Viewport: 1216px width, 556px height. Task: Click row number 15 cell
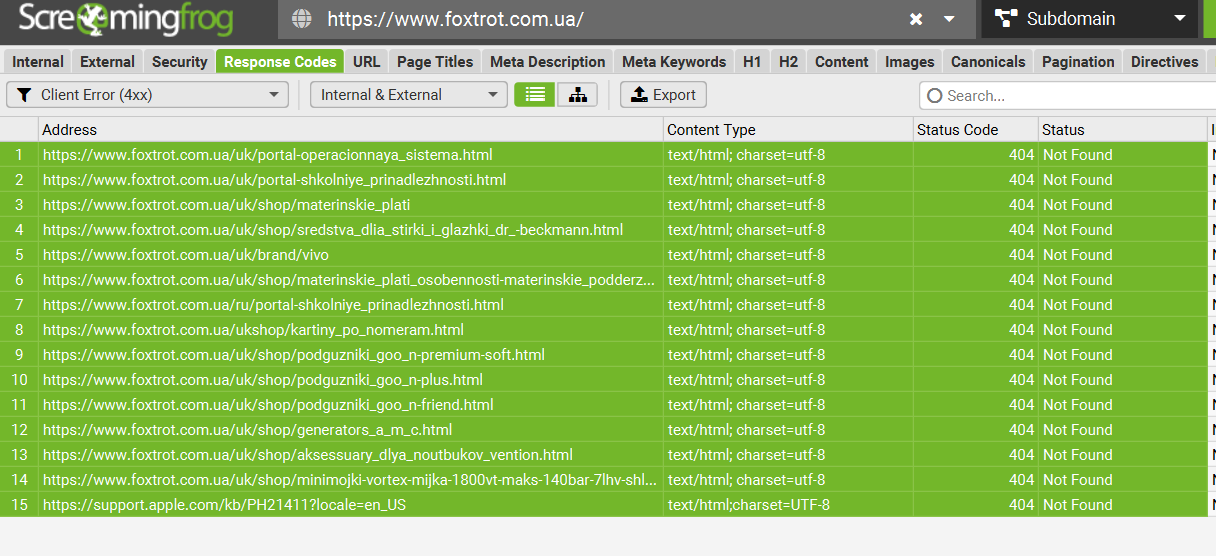[19, 504]
